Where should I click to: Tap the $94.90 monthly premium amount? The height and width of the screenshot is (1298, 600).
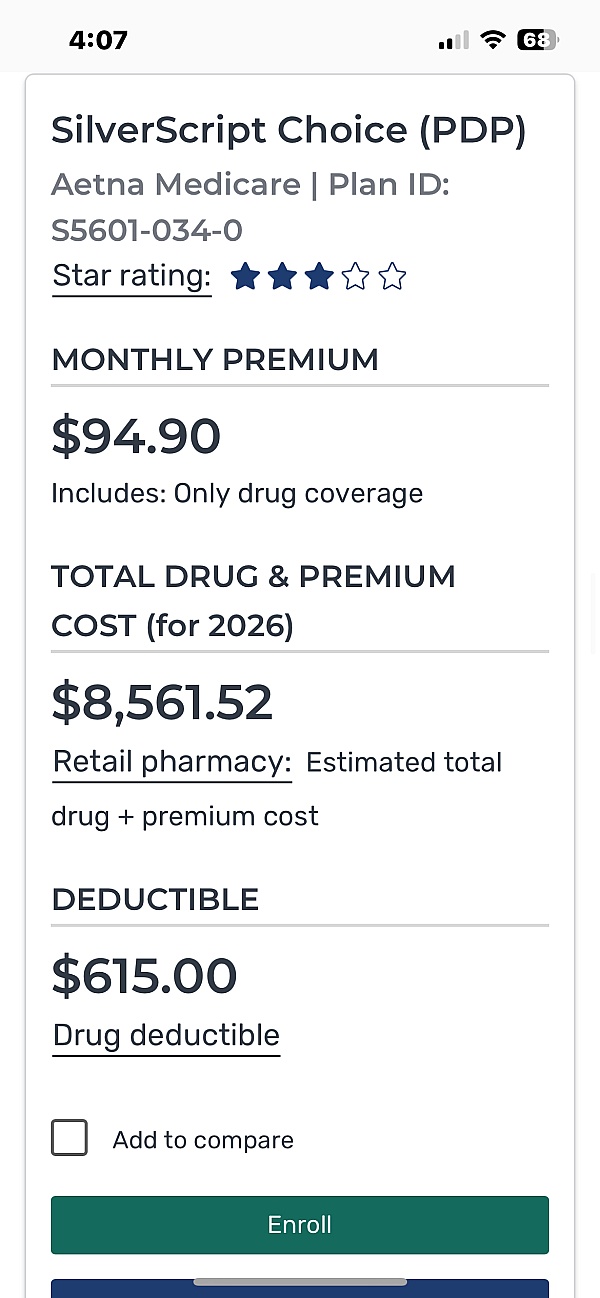136,436
